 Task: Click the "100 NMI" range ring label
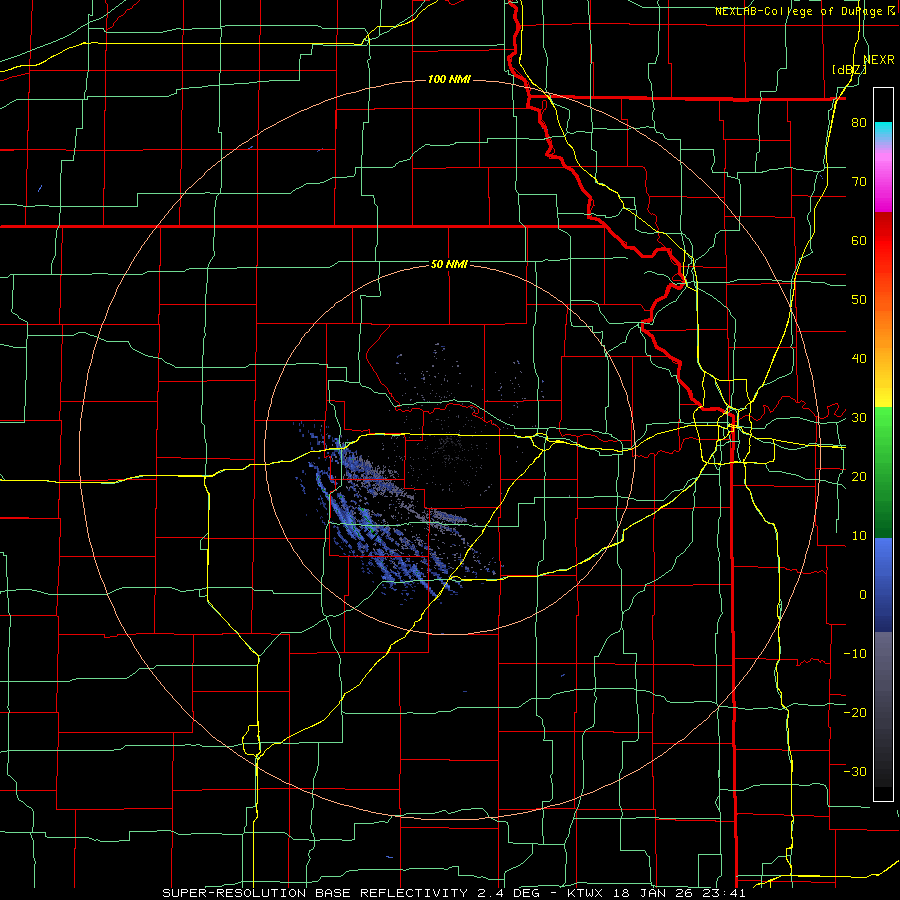click(449, 79)
